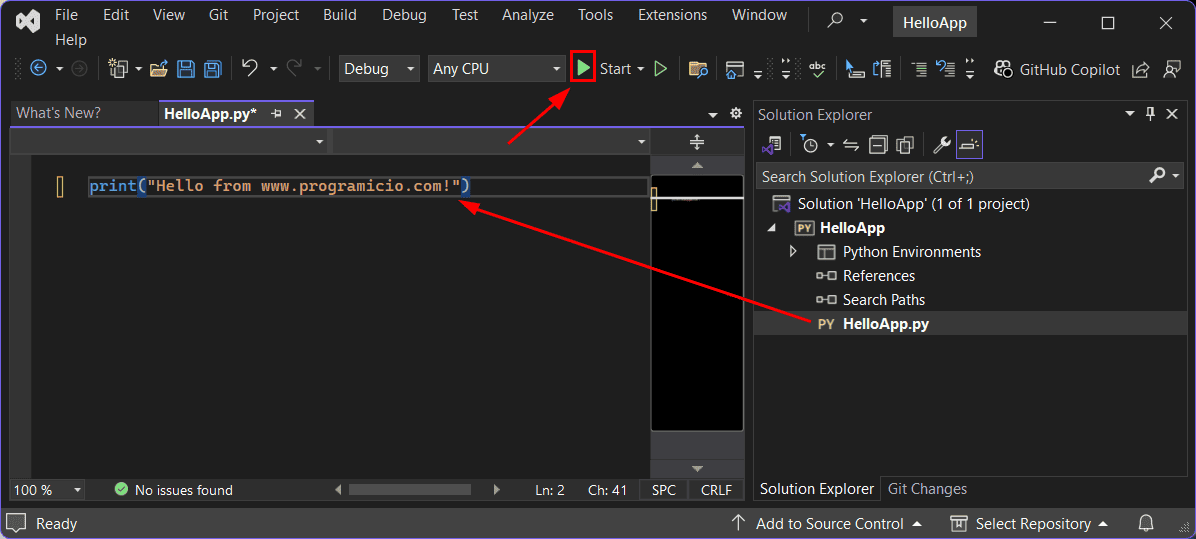Open the Debug configuration dropdown

379,69
